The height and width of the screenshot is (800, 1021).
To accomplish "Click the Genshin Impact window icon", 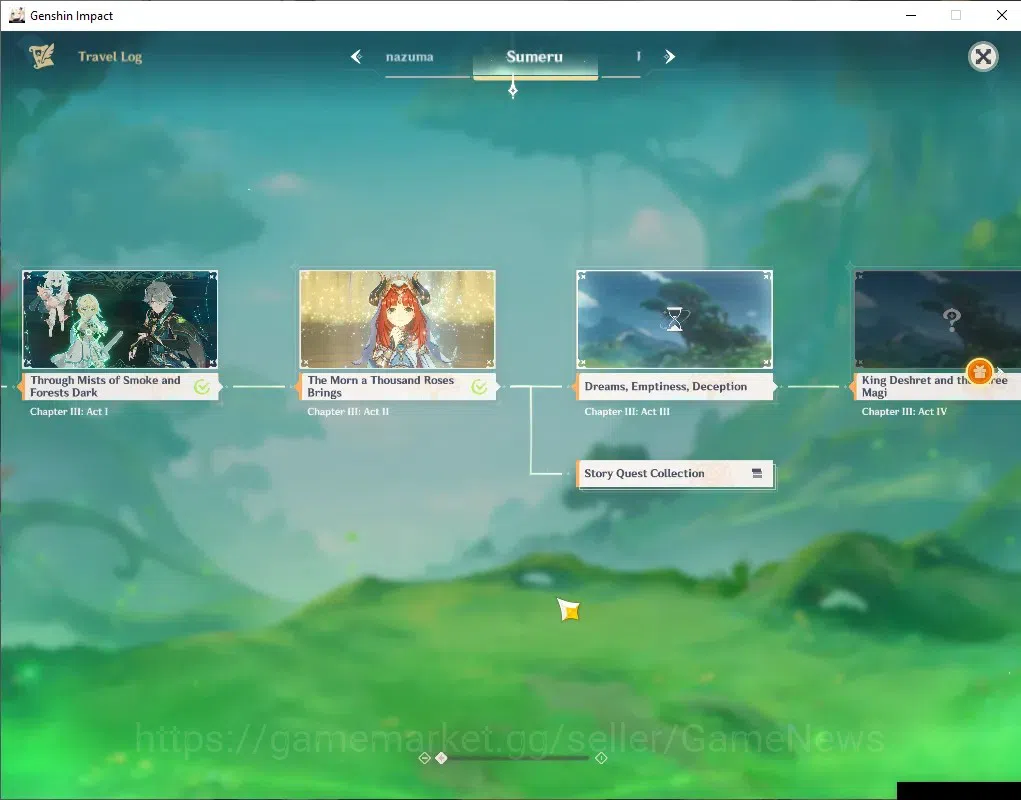I will coord(17,15).
